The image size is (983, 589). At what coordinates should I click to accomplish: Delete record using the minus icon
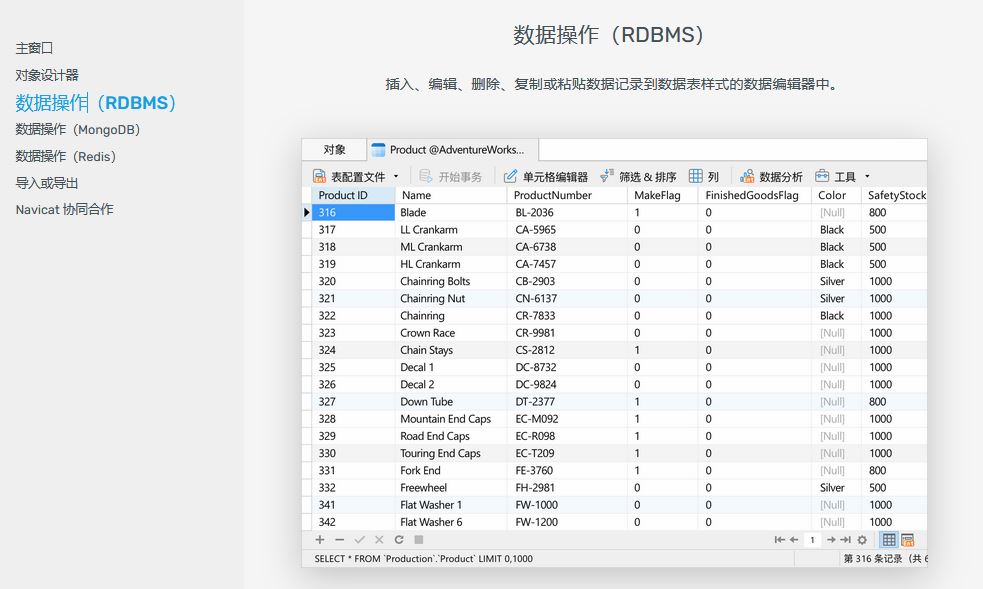[x=340, y=540]
